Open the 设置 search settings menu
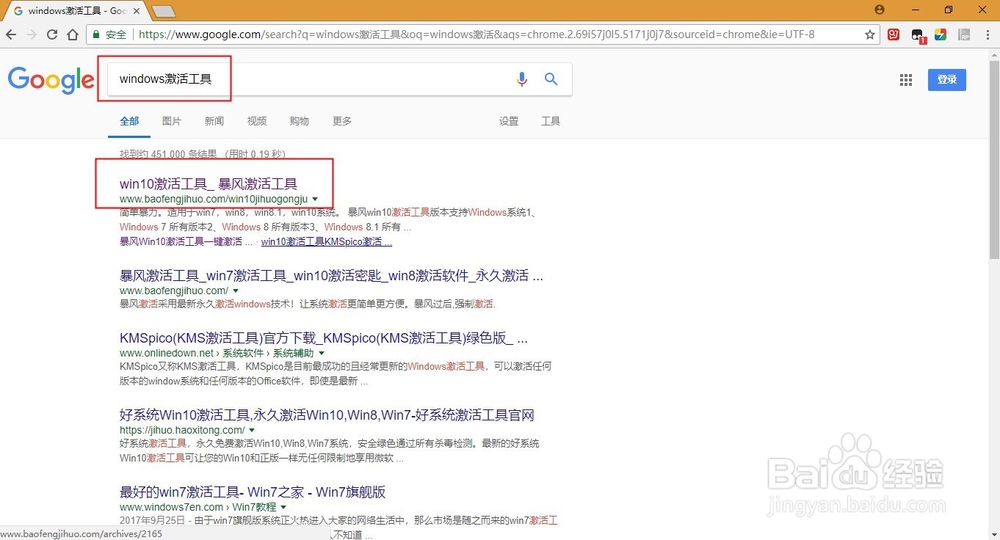This screenshot has width=1000, height=540. (509, 120)
